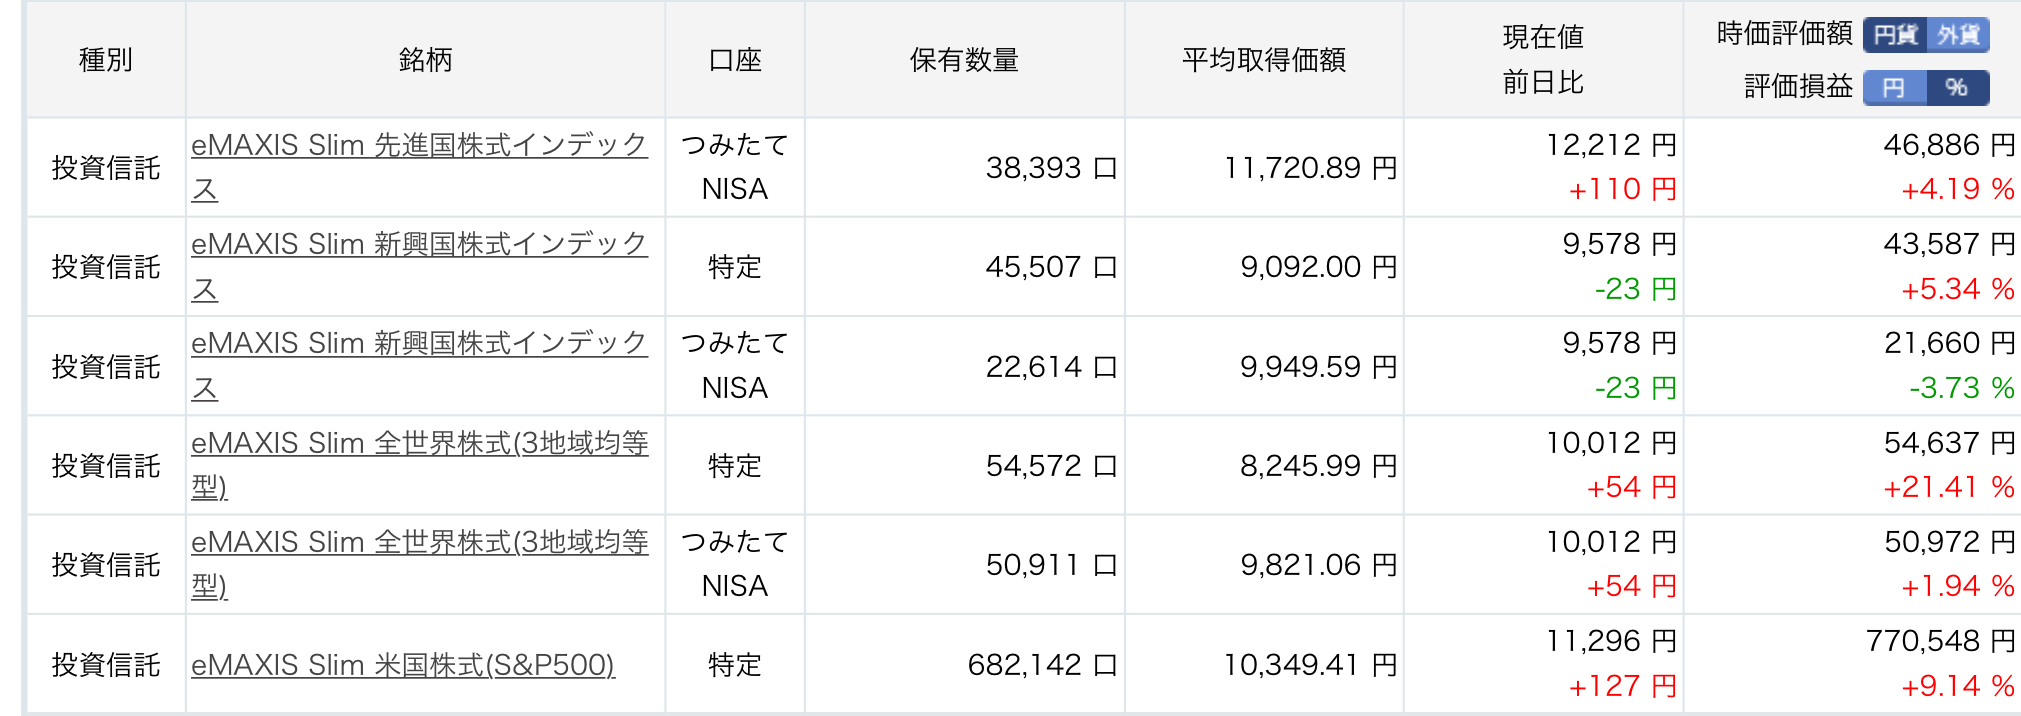Click the 時価評価額 header label
This screenshot has width=2021, height=716.
point(1785,34)
